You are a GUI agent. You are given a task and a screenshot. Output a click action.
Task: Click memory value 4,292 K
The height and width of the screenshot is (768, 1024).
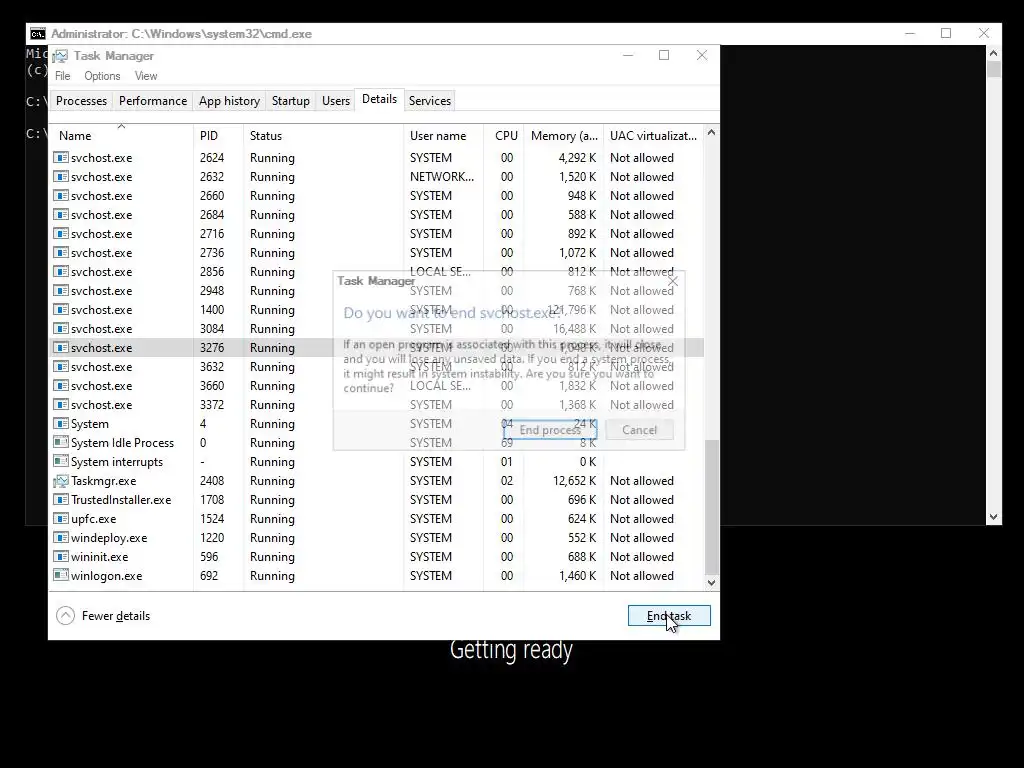point(577,157)
